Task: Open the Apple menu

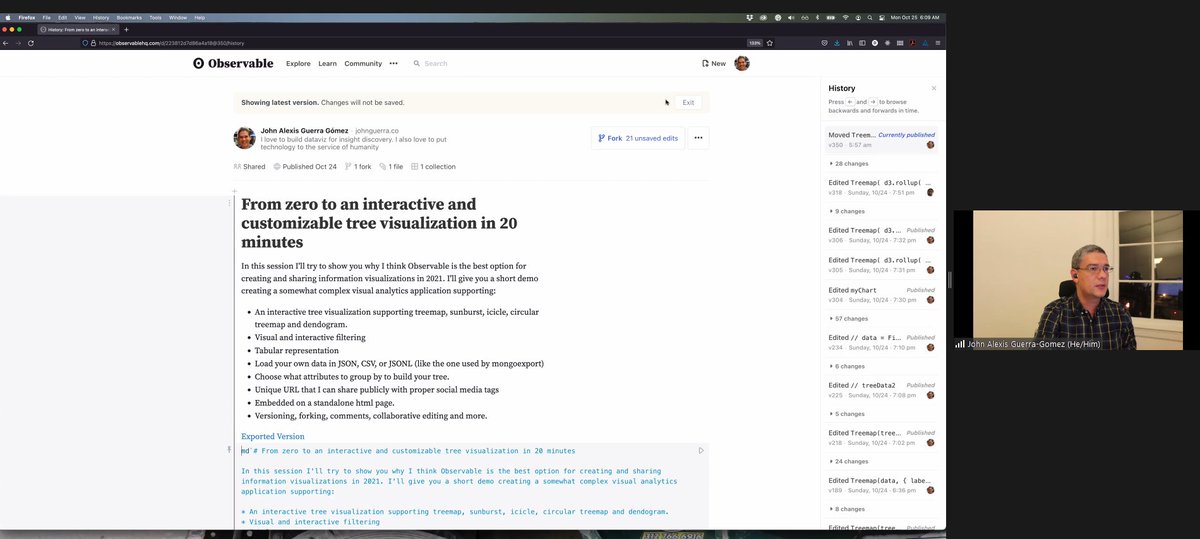Action: (8, 17)
